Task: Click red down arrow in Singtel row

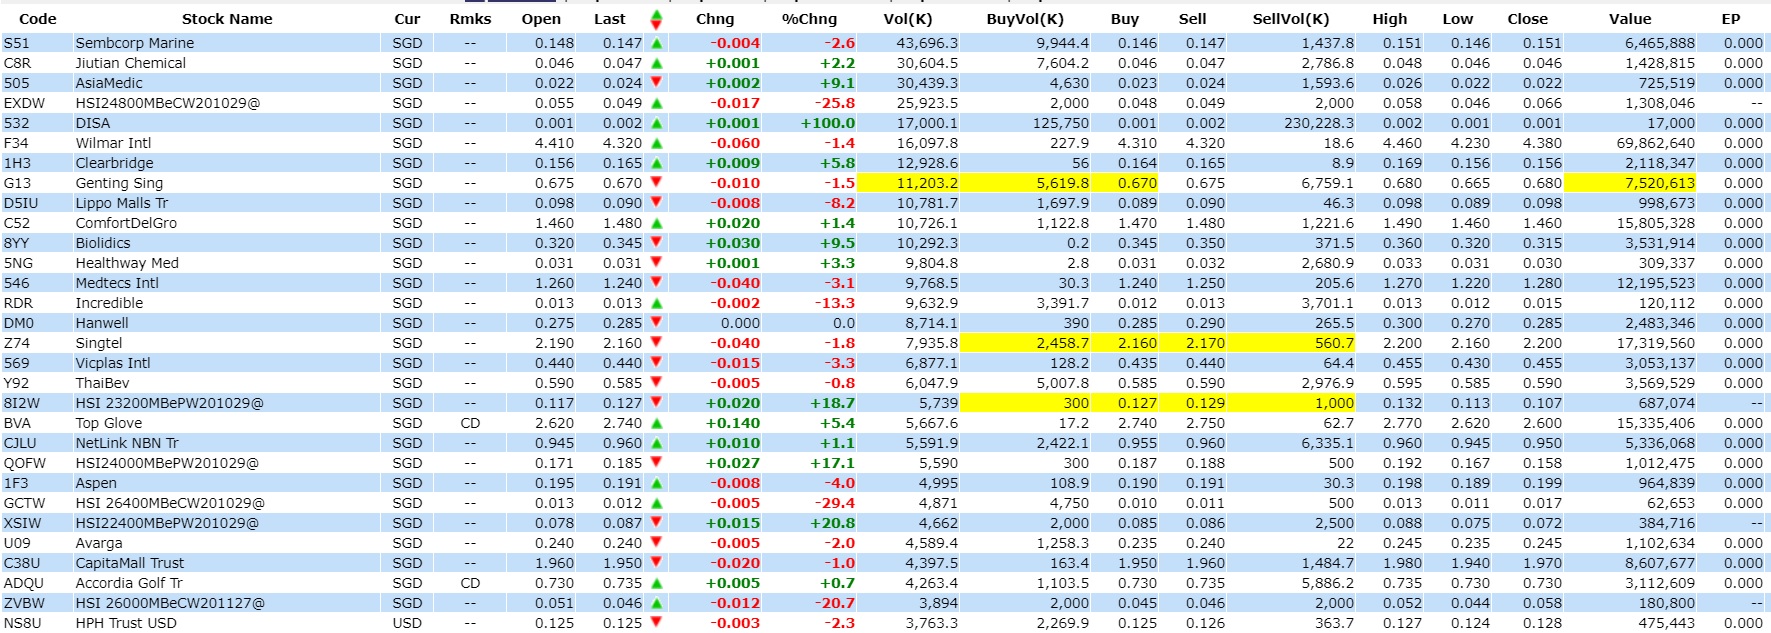Action: coord(657,342)
